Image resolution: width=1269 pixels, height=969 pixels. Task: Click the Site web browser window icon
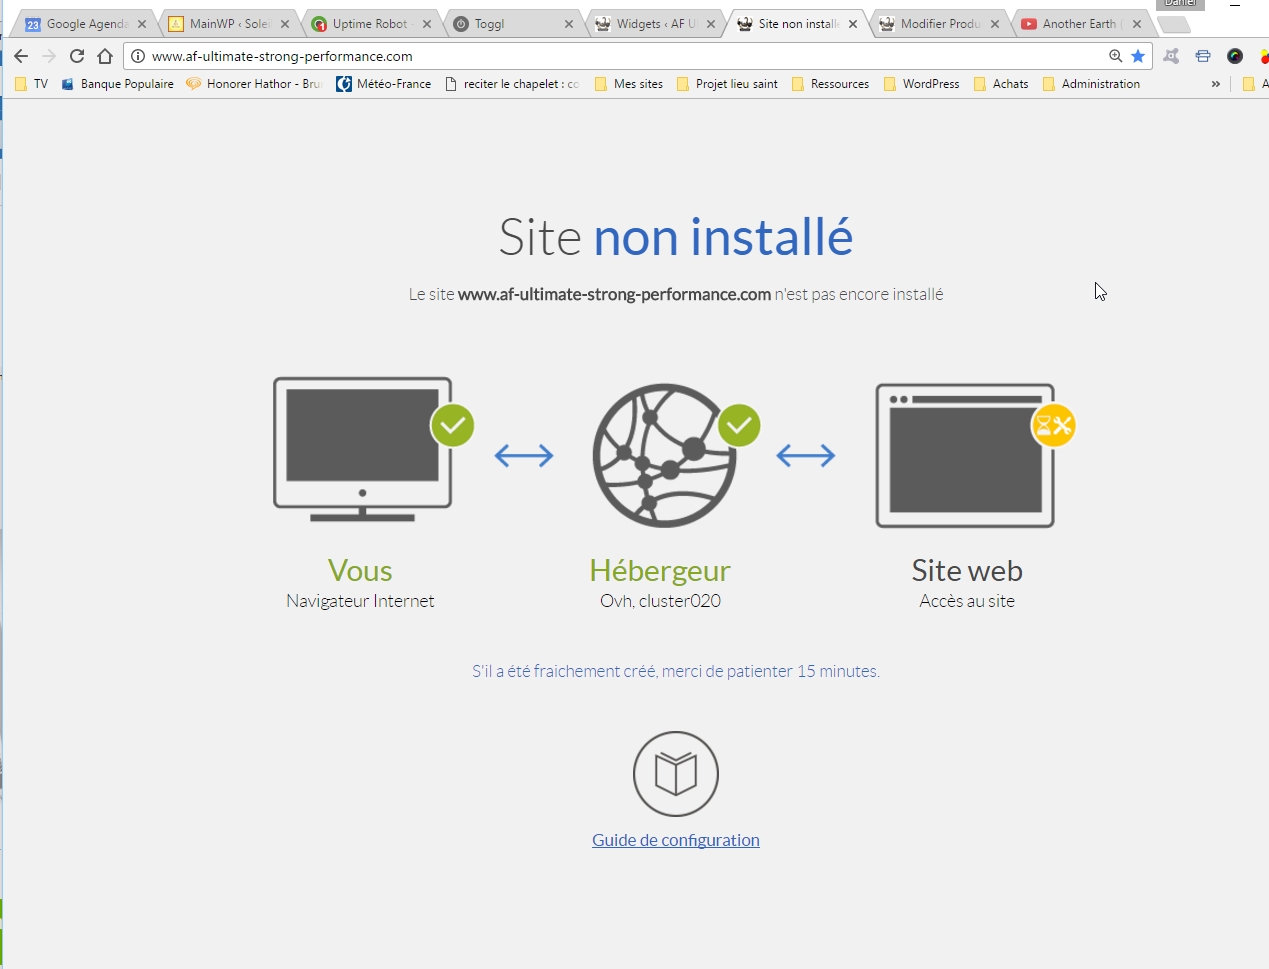[x=965, y=455]
